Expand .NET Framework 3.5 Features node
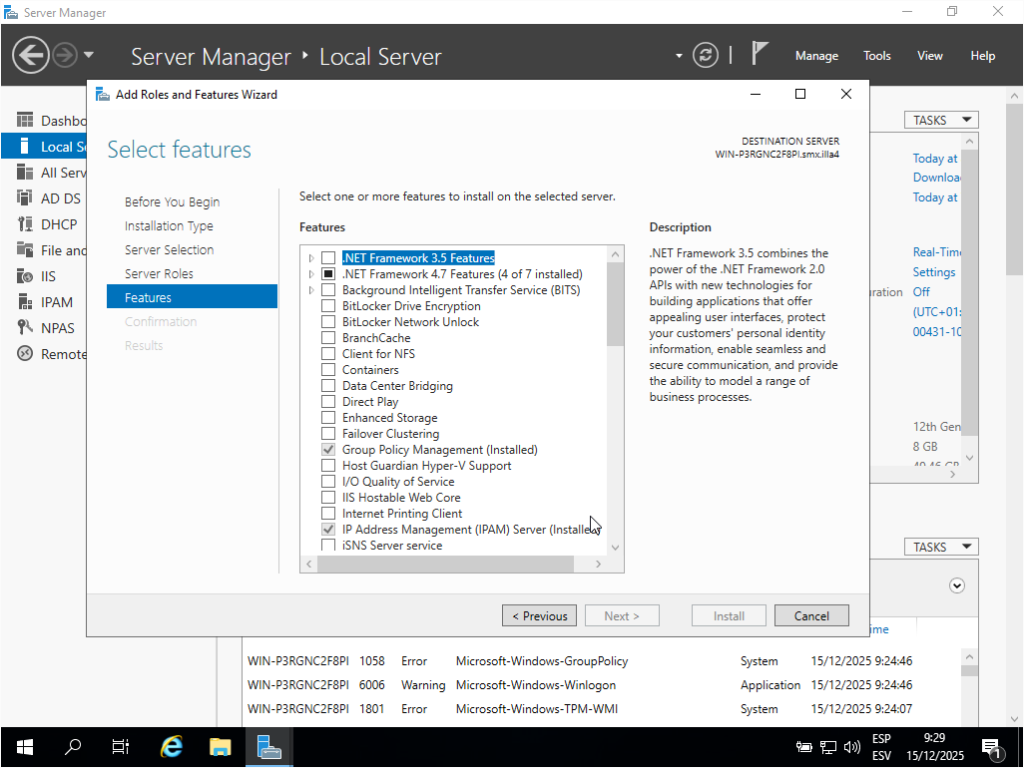Viewport: 1024px width, 768px height. (312, 258)
